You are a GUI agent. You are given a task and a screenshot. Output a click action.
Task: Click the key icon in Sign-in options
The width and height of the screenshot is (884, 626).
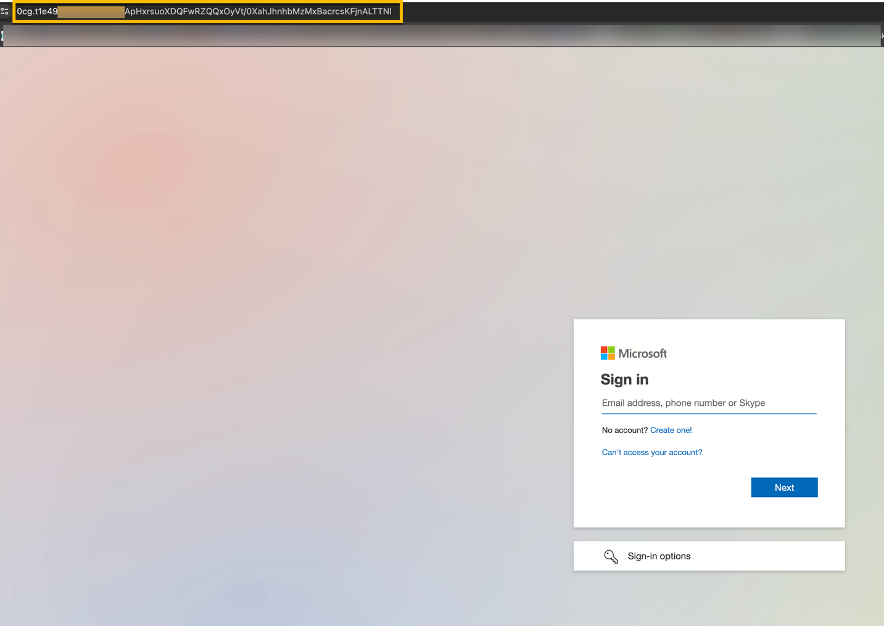point(611,556)
